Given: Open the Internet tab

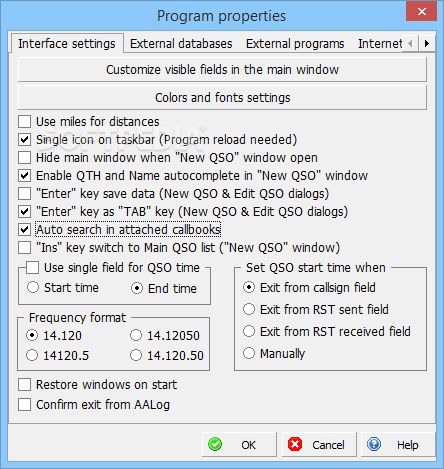Looking at the screenshot, I should click(x=380, y=44).
